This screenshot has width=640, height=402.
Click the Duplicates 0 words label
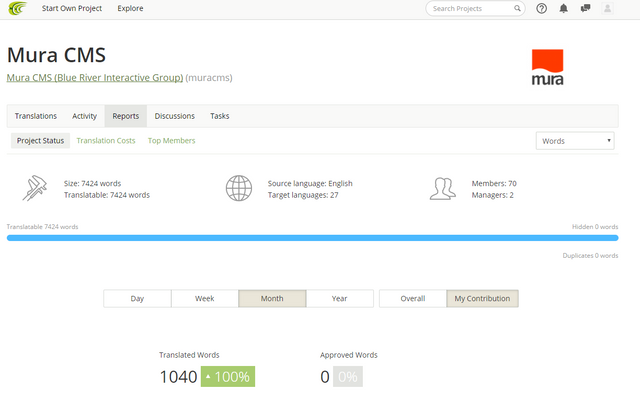(x=590, y=255)
